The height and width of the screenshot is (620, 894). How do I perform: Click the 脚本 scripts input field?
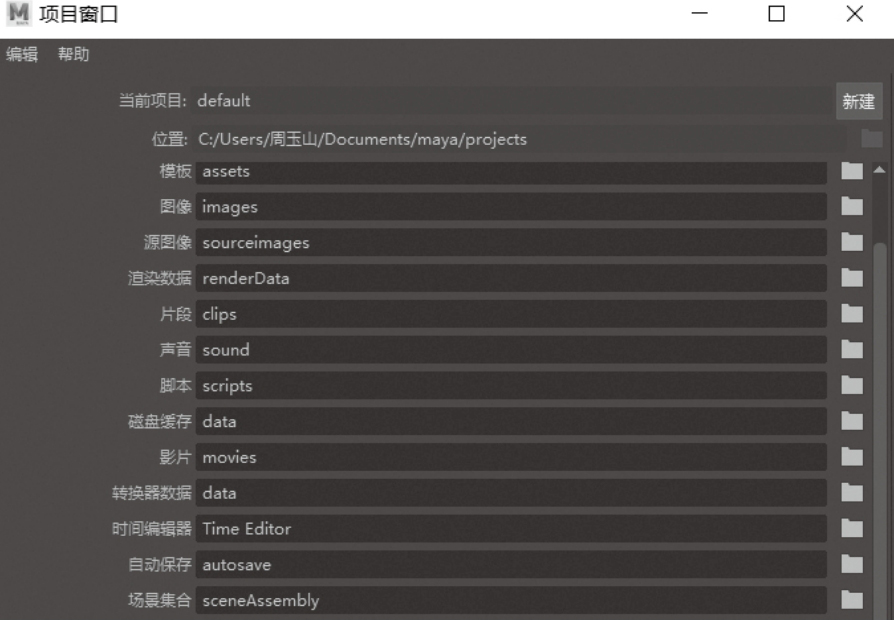(511, 386)
